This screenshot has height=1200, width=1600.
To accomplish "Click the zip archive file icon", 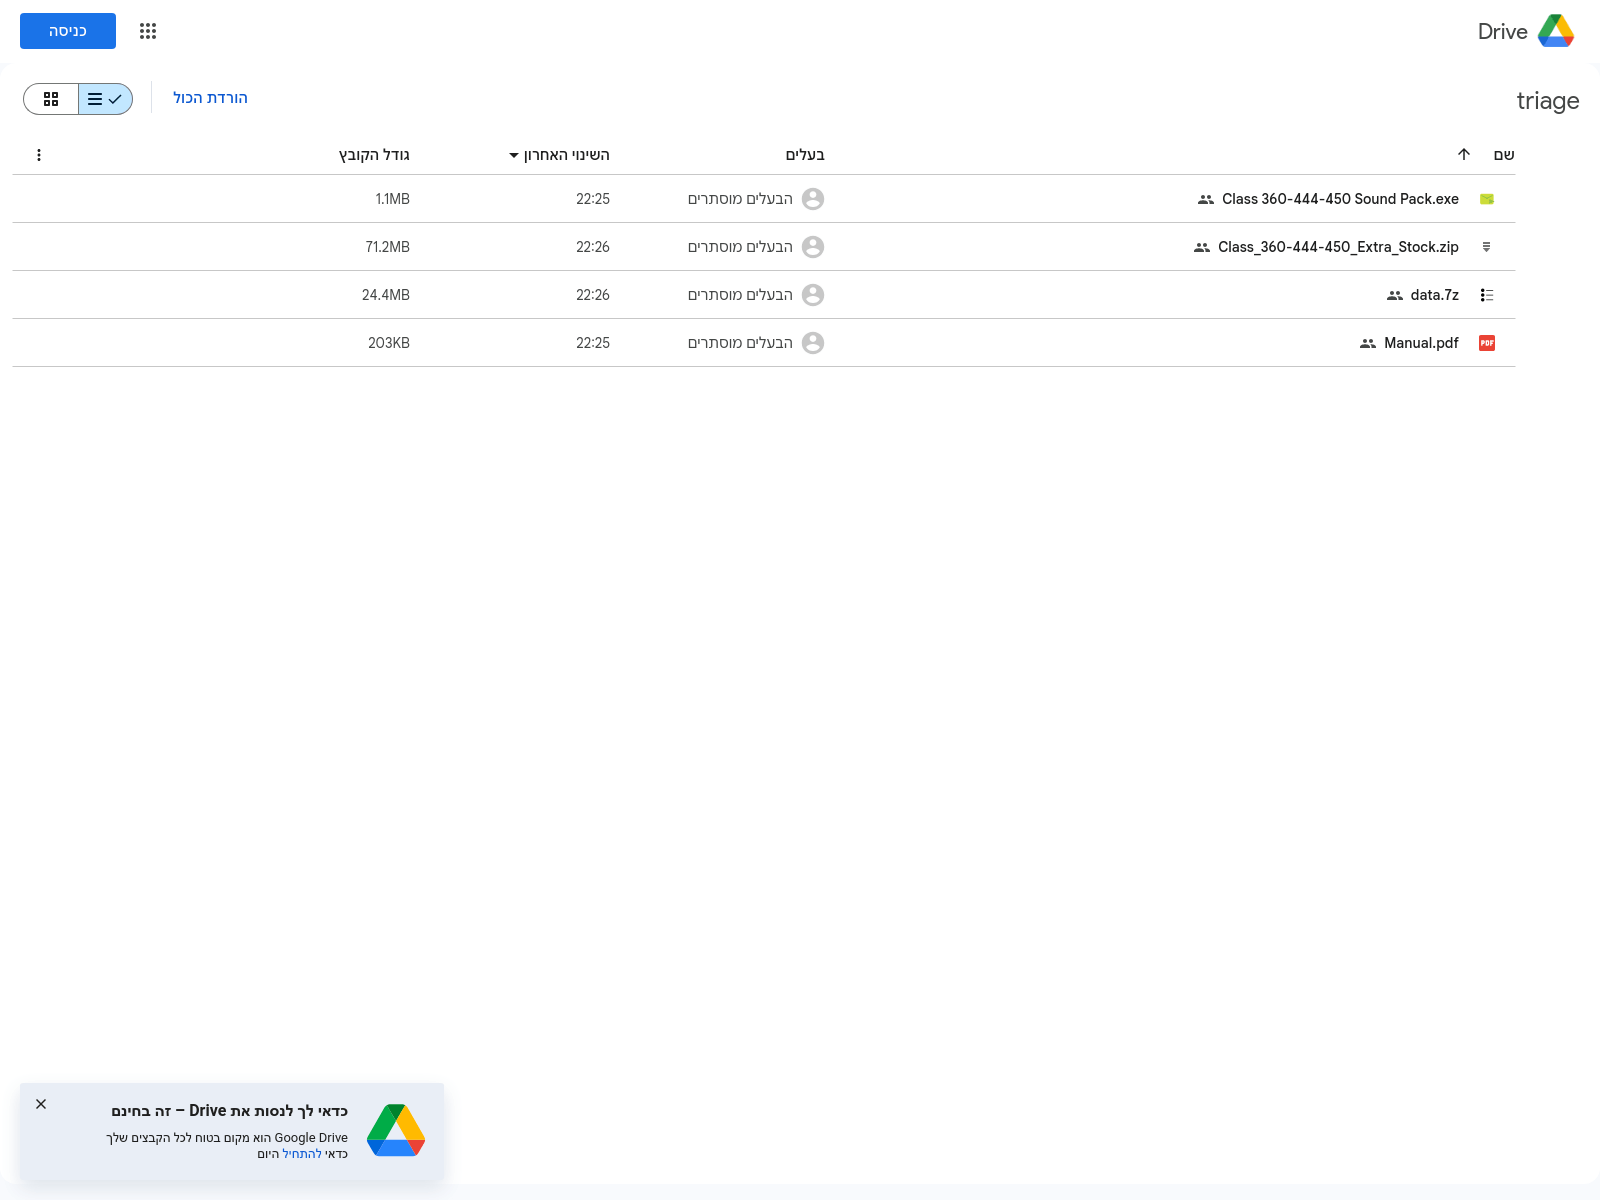I will pos(1487,247).
